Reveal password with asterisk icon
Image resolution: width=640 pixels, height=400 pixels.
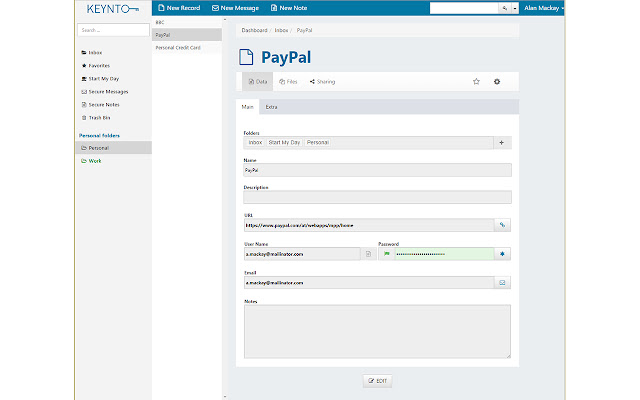click(502, 254)
